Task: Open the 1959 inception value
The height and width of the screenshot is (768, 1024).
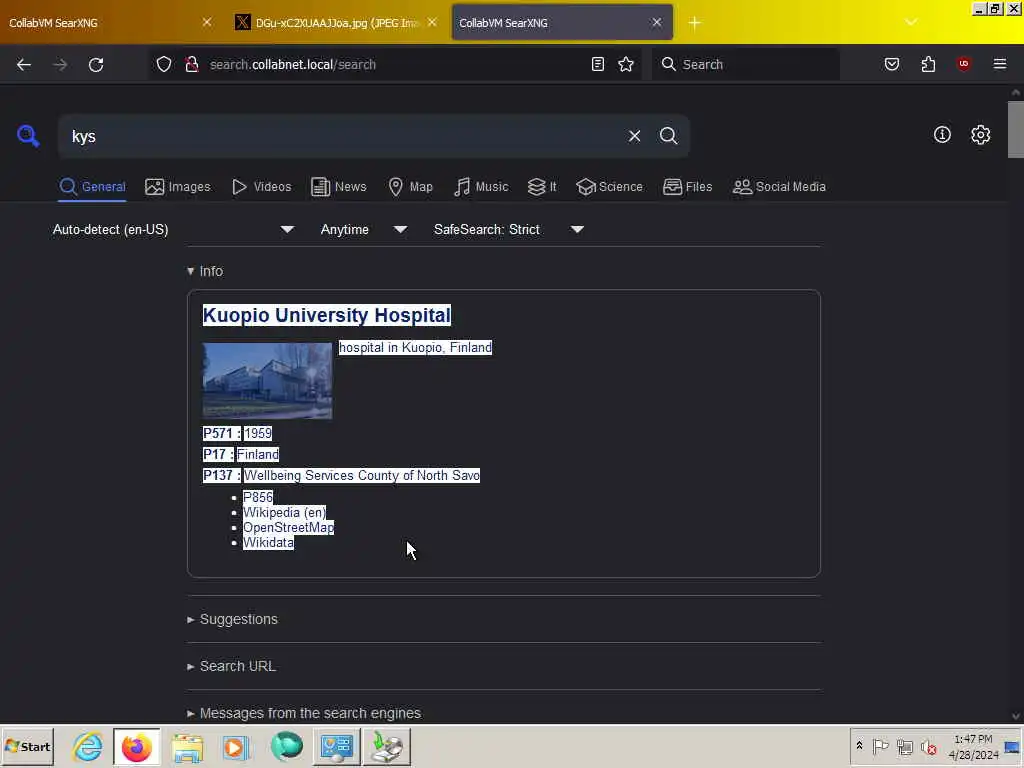Action: (x=258, y=433)
